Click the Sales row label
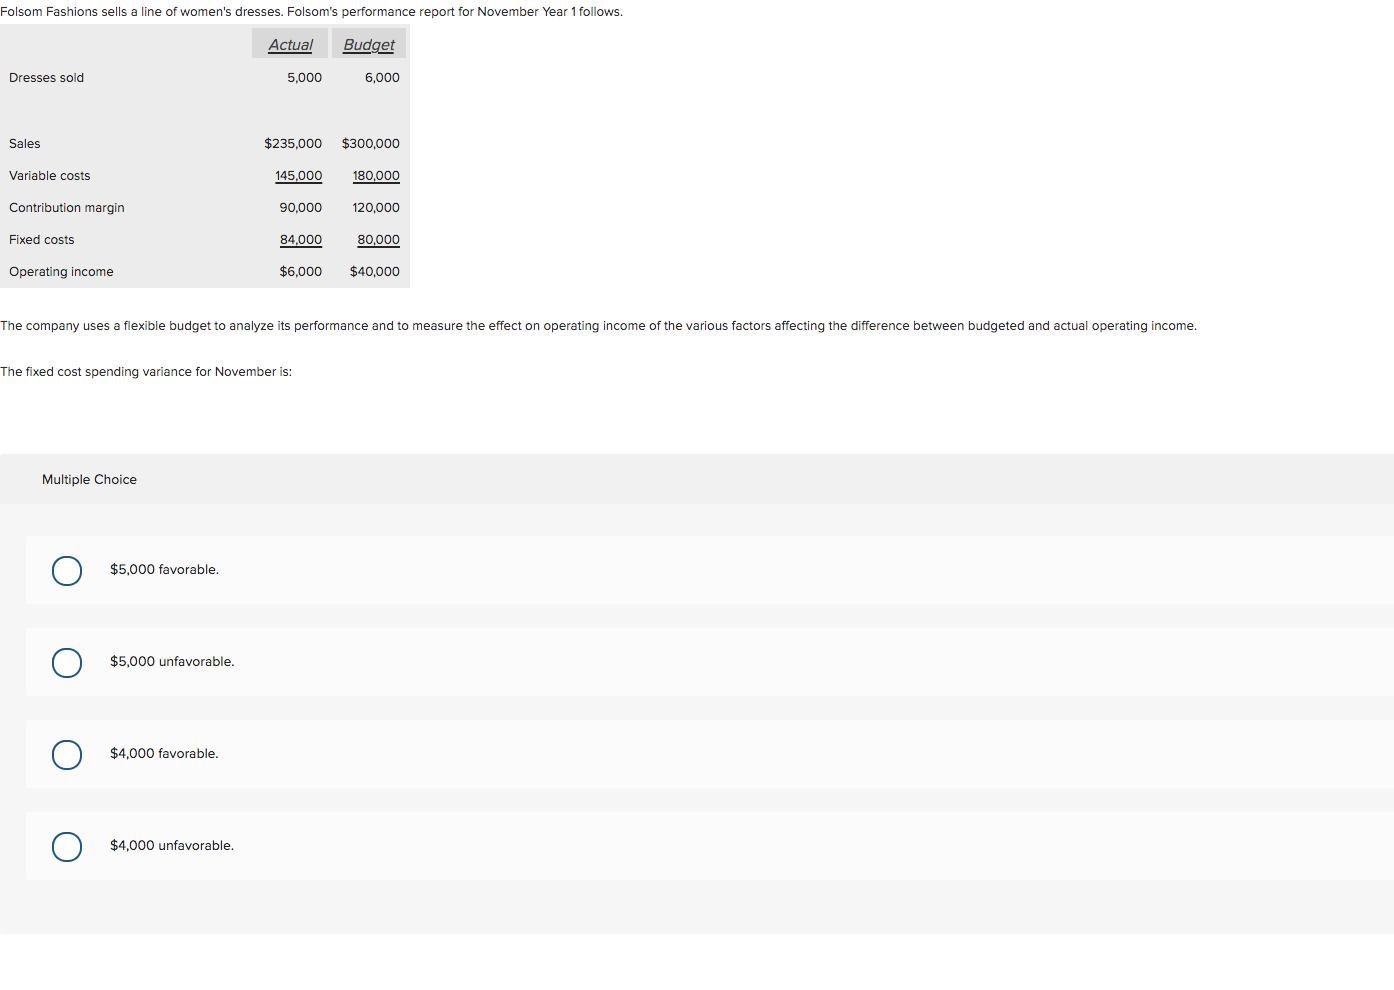Viewport: 1394px width, 990px height. click(24, 143)
